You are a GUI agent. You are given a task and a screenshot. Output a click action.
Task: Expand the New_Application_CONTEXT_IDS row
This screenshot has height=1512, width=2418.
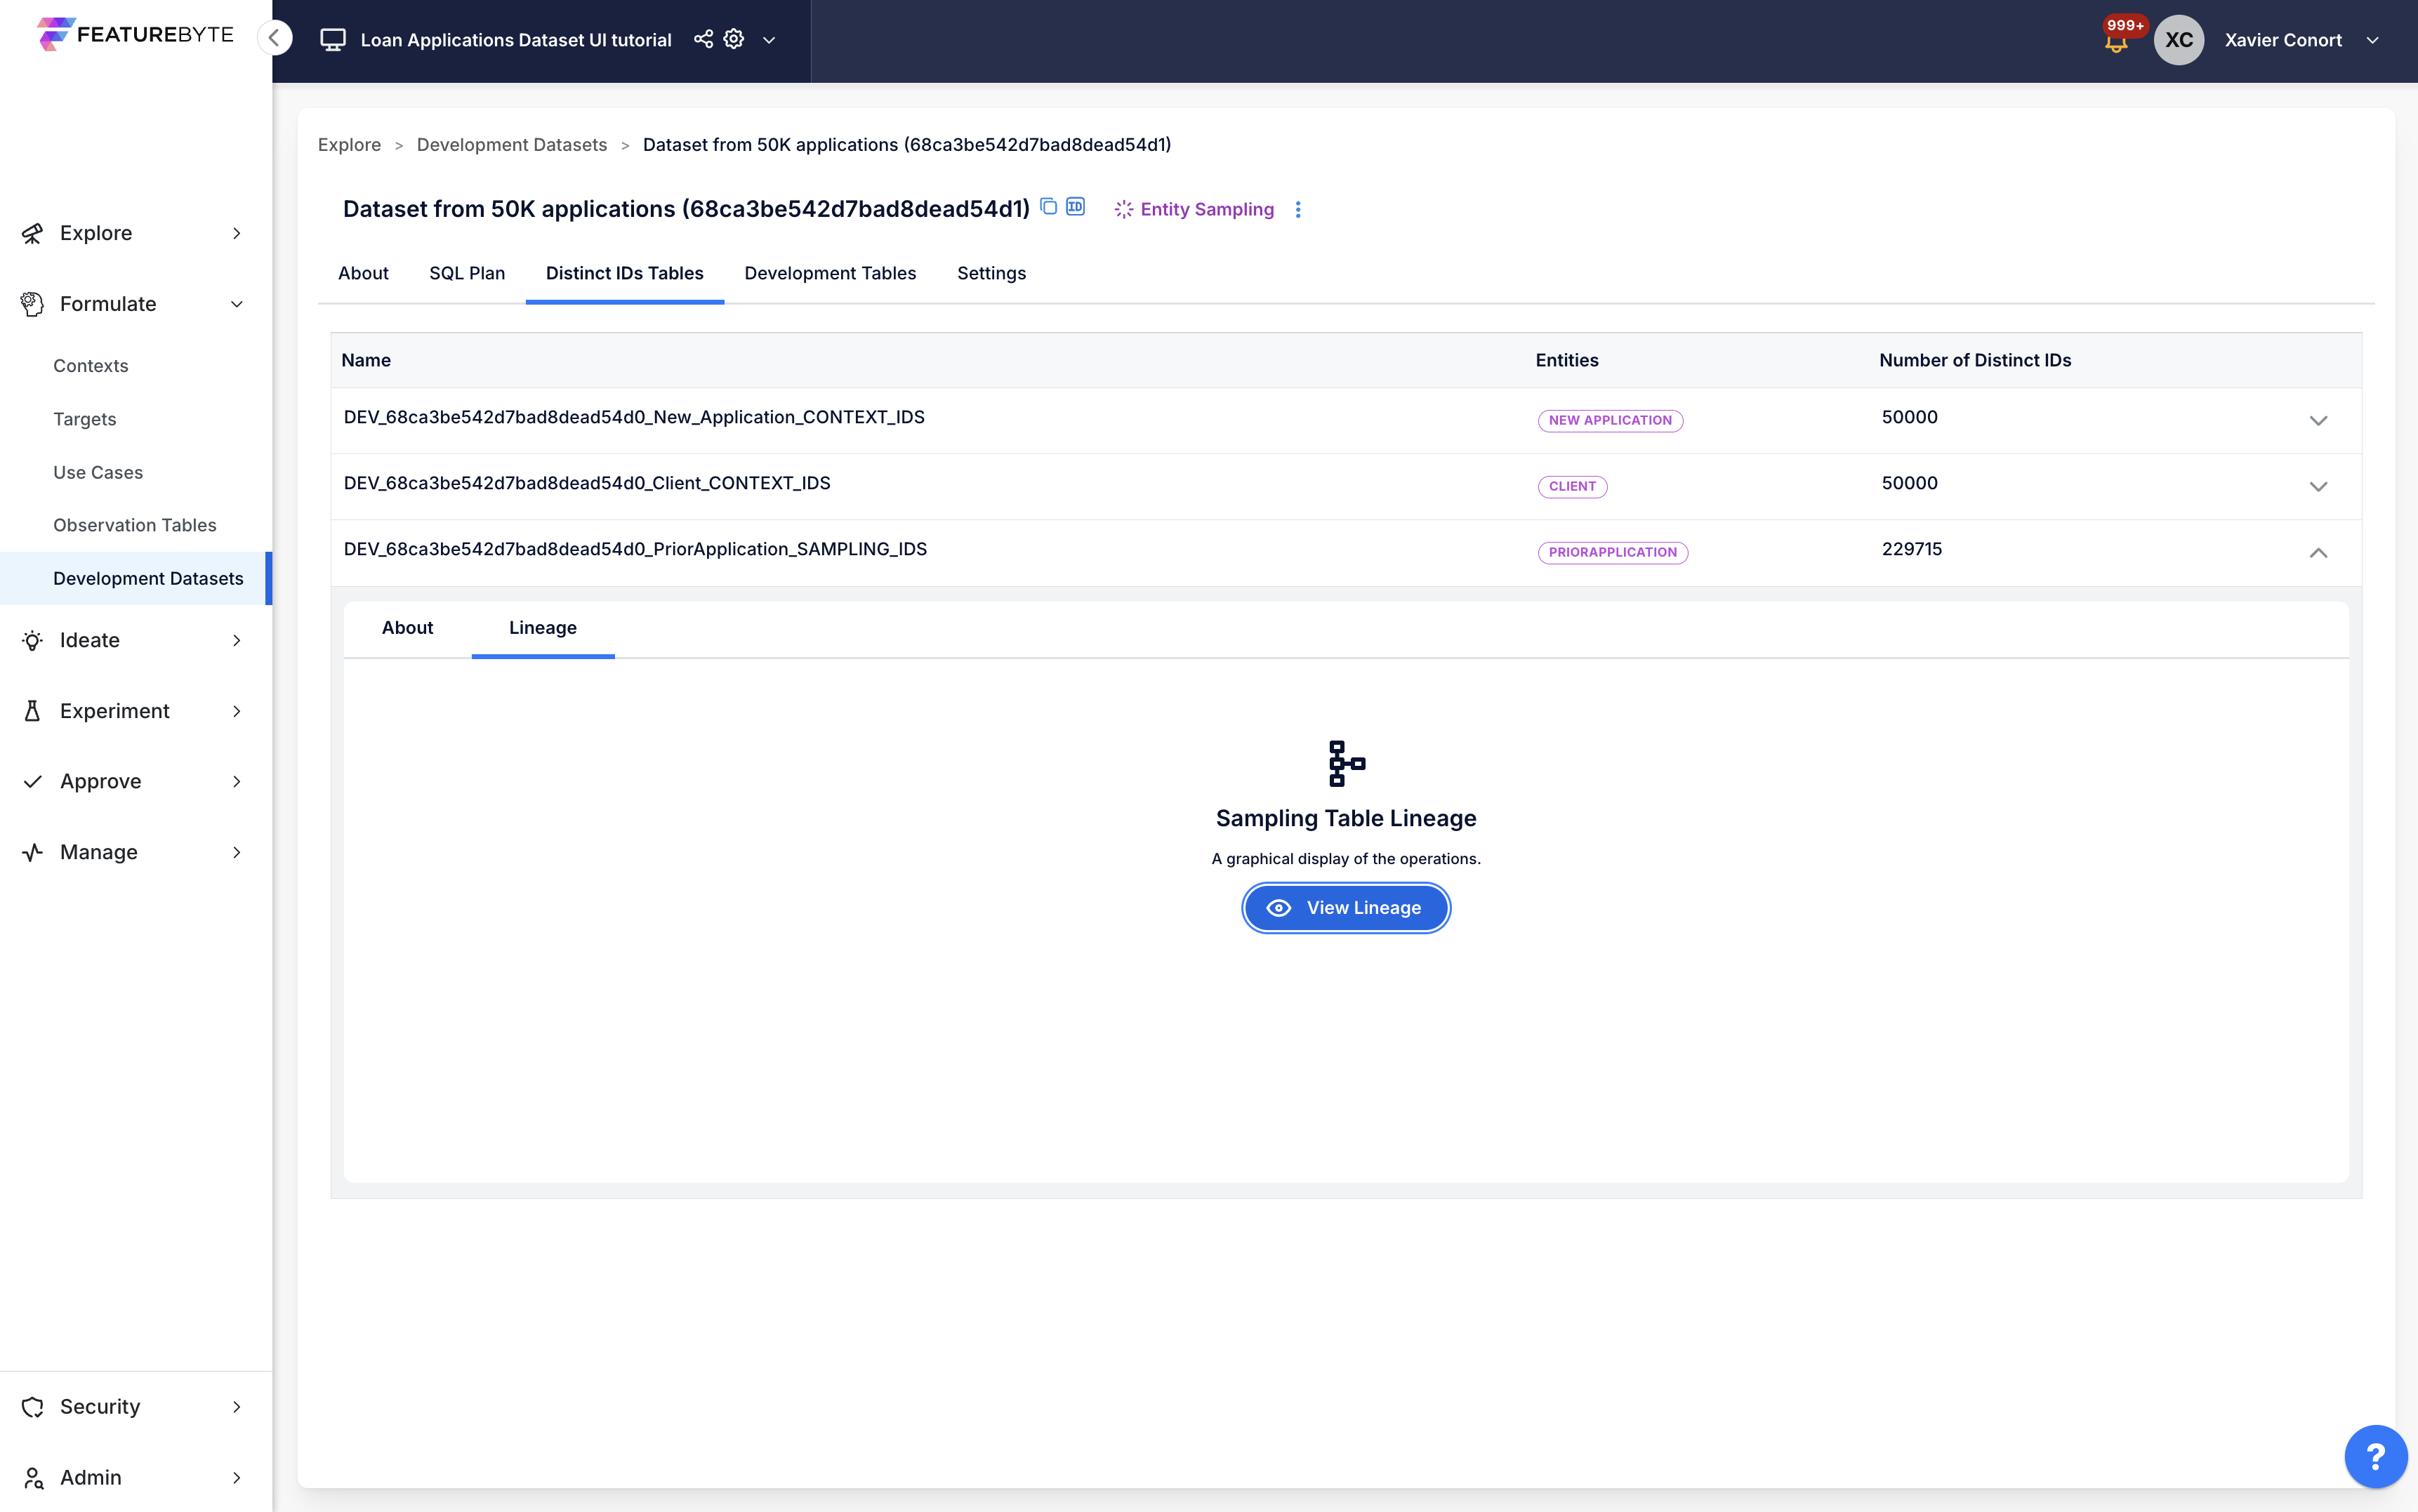coord(2318,420)
